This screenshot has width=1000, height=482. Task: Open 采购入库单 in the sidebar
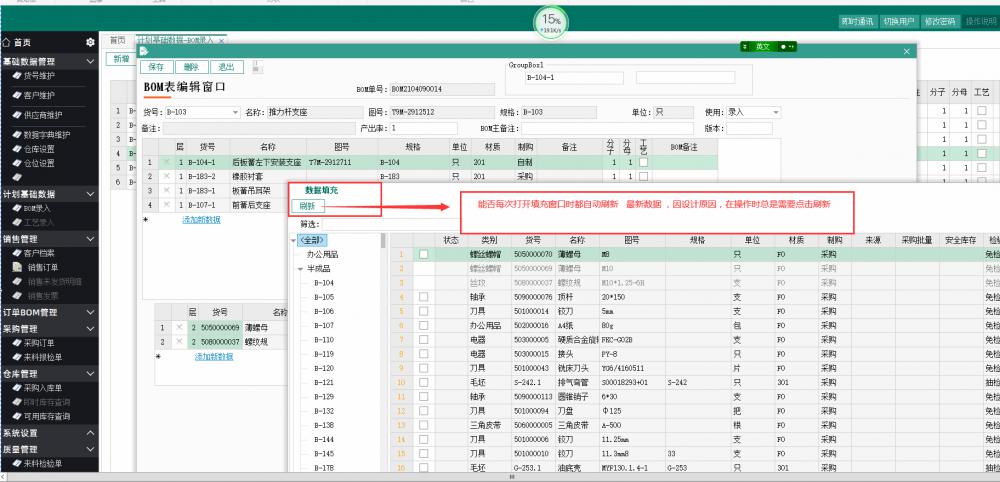42,388
